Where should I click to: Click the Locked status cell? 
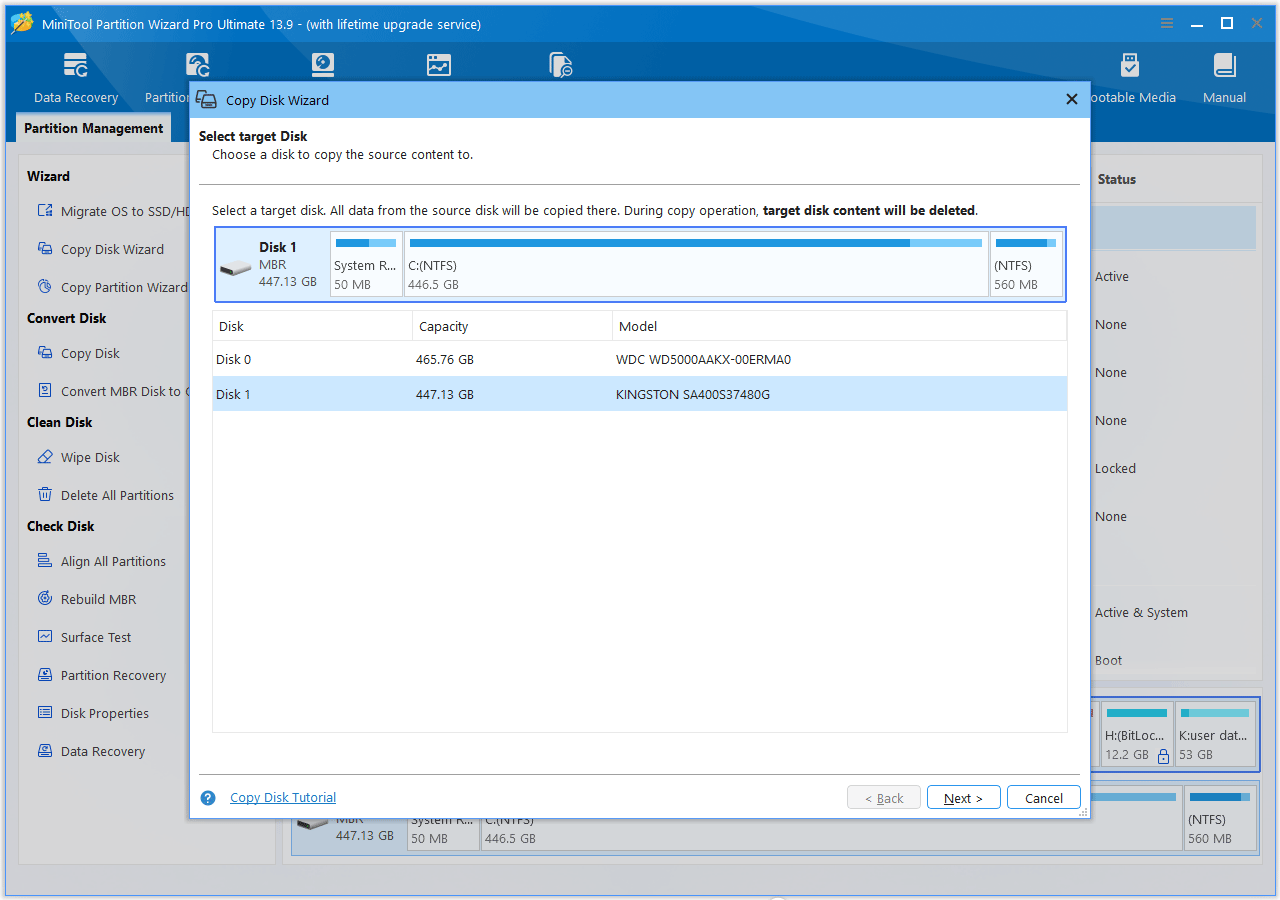point(1115,468)
